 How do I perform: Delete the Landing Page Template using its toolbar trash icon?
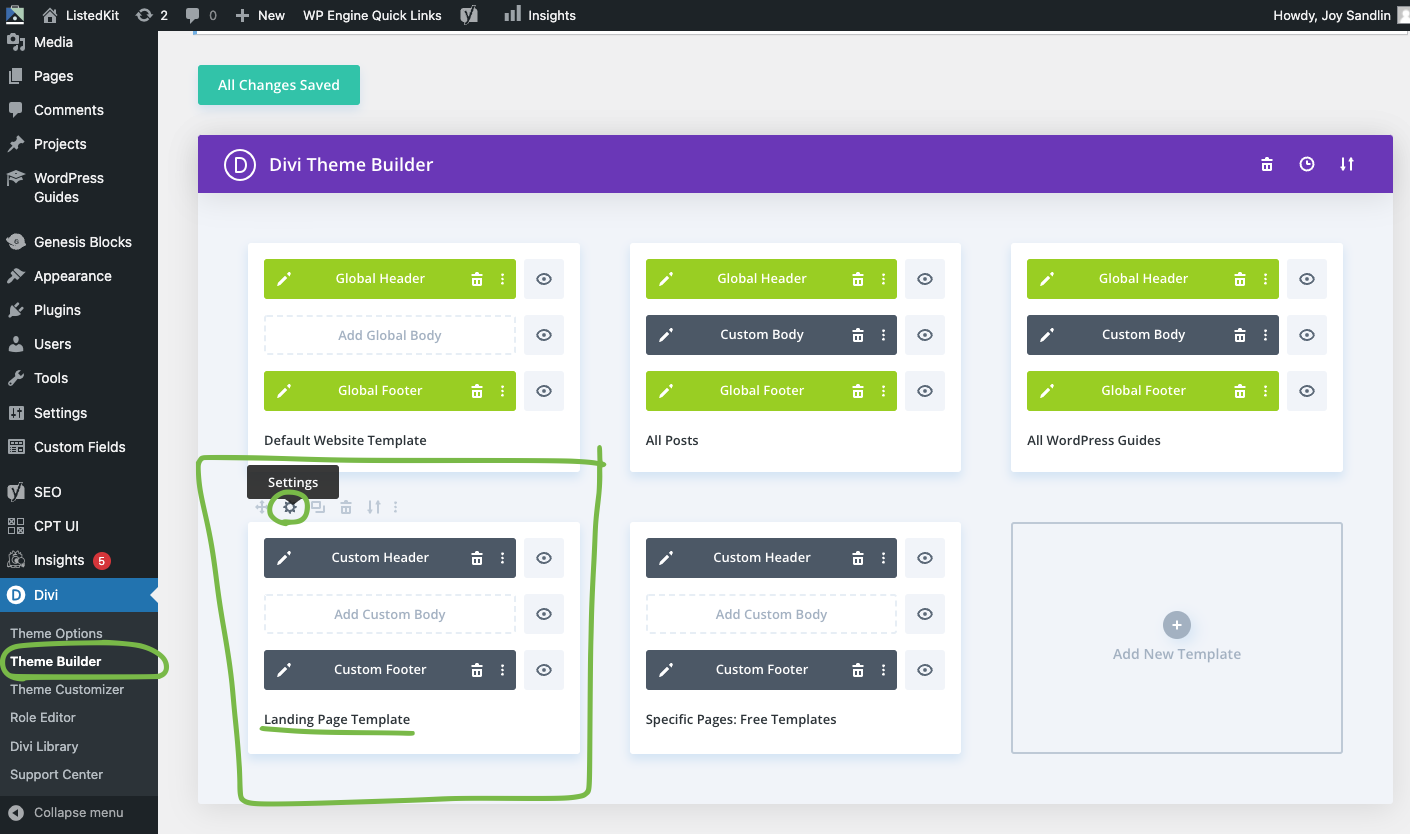pyautogui.click(x=346, y=507)
